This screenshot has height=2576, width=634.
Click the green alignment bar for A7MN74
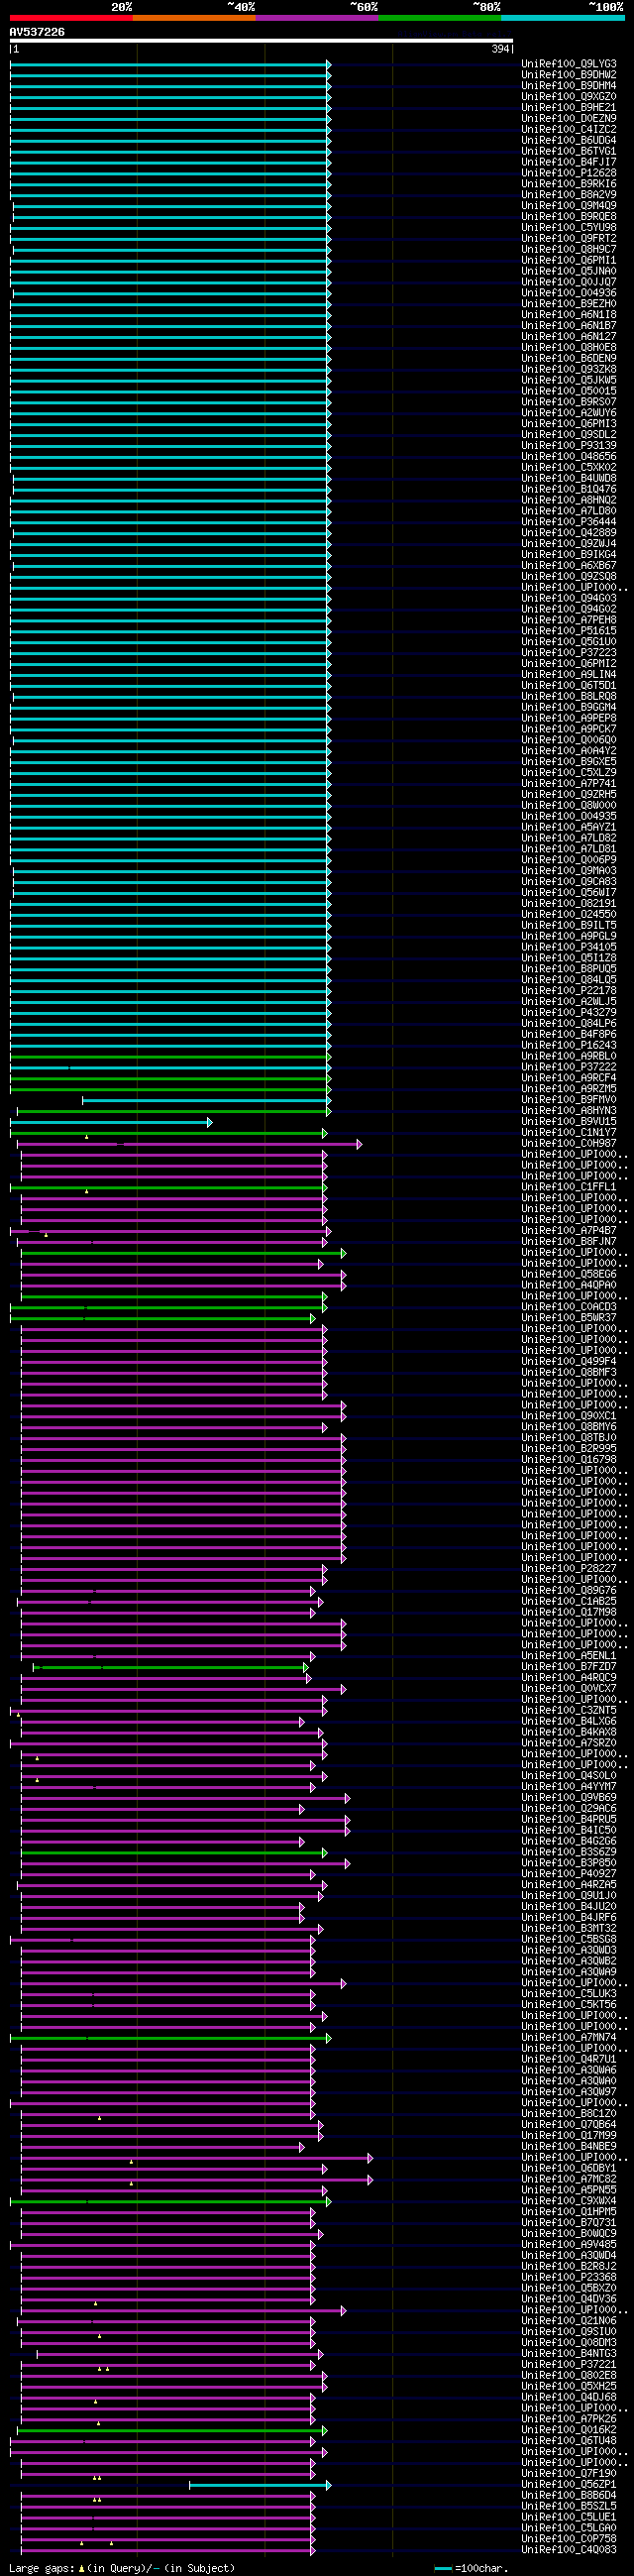click(x=170, y=2038)
